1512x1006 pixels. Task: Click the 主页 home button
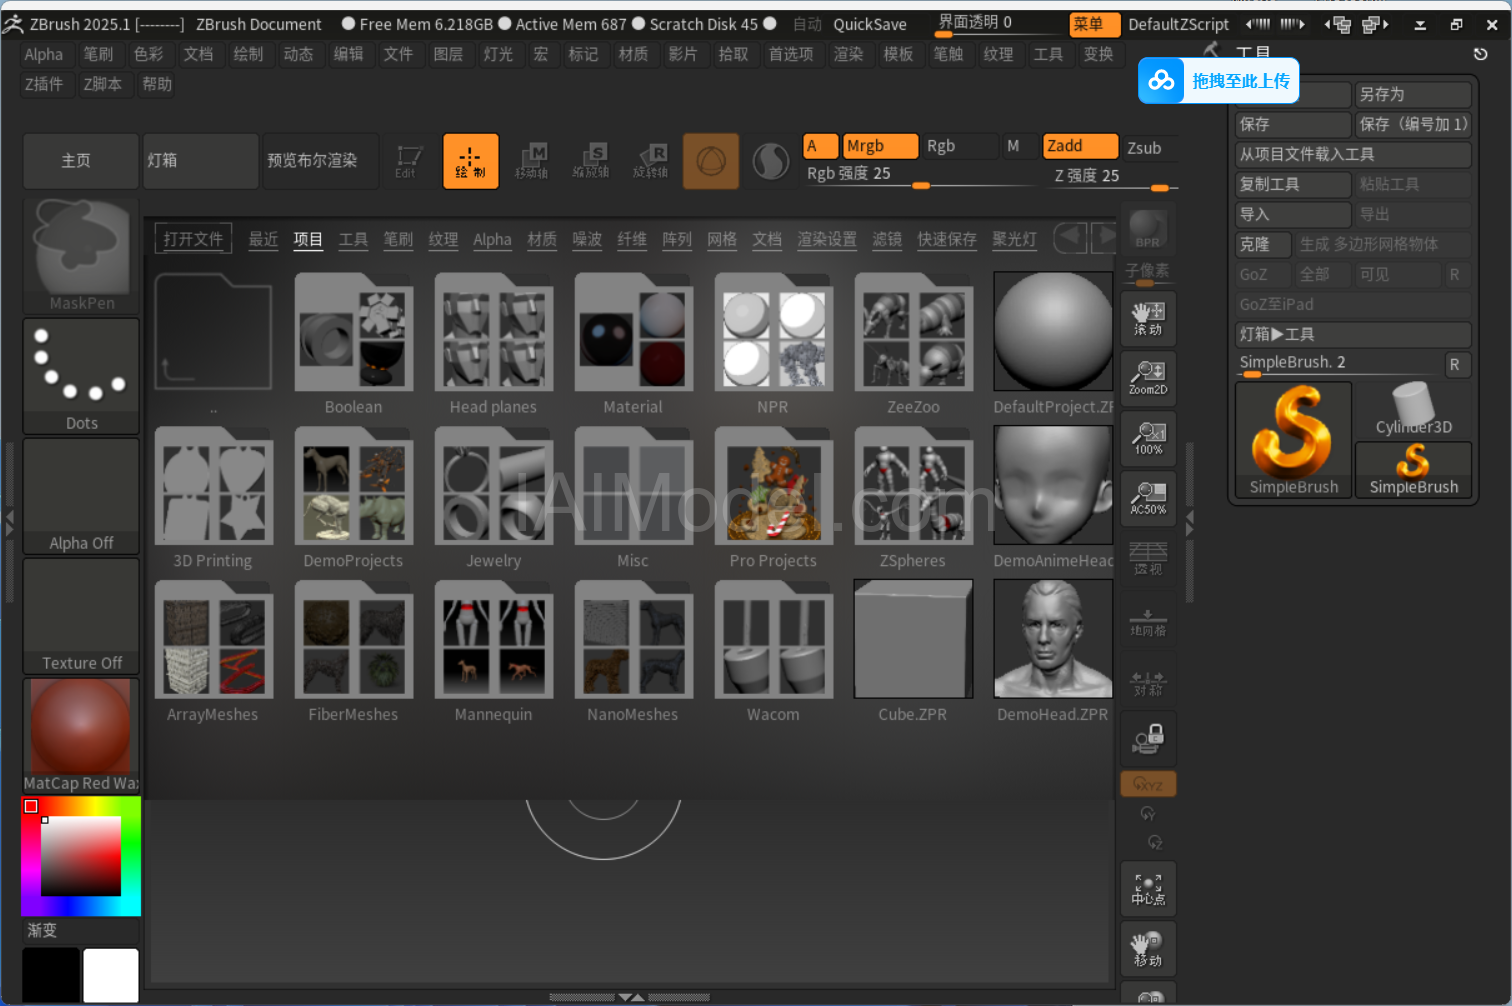point(81,160)
